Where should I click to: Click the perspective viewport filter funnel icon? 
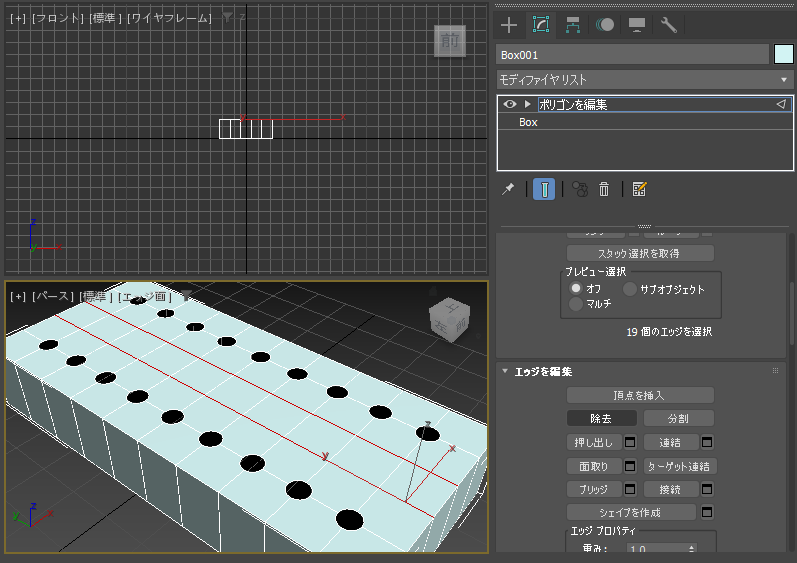[x=187, y=296]
